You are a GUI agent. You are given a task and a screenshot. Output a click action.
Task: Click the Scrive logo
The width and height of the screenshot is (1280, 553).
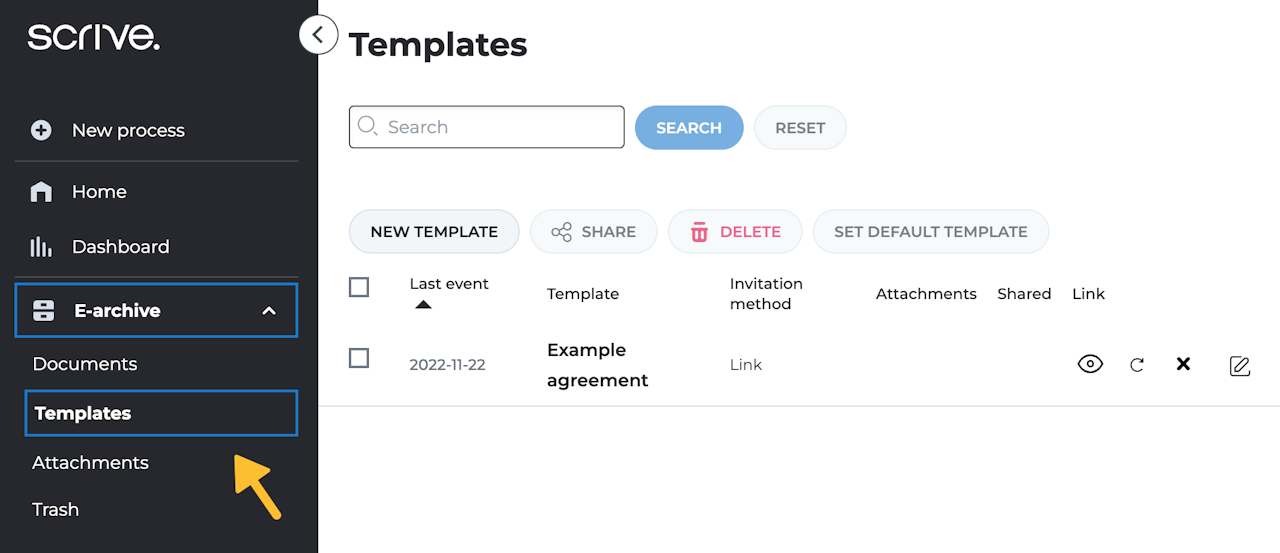point(93,38)
